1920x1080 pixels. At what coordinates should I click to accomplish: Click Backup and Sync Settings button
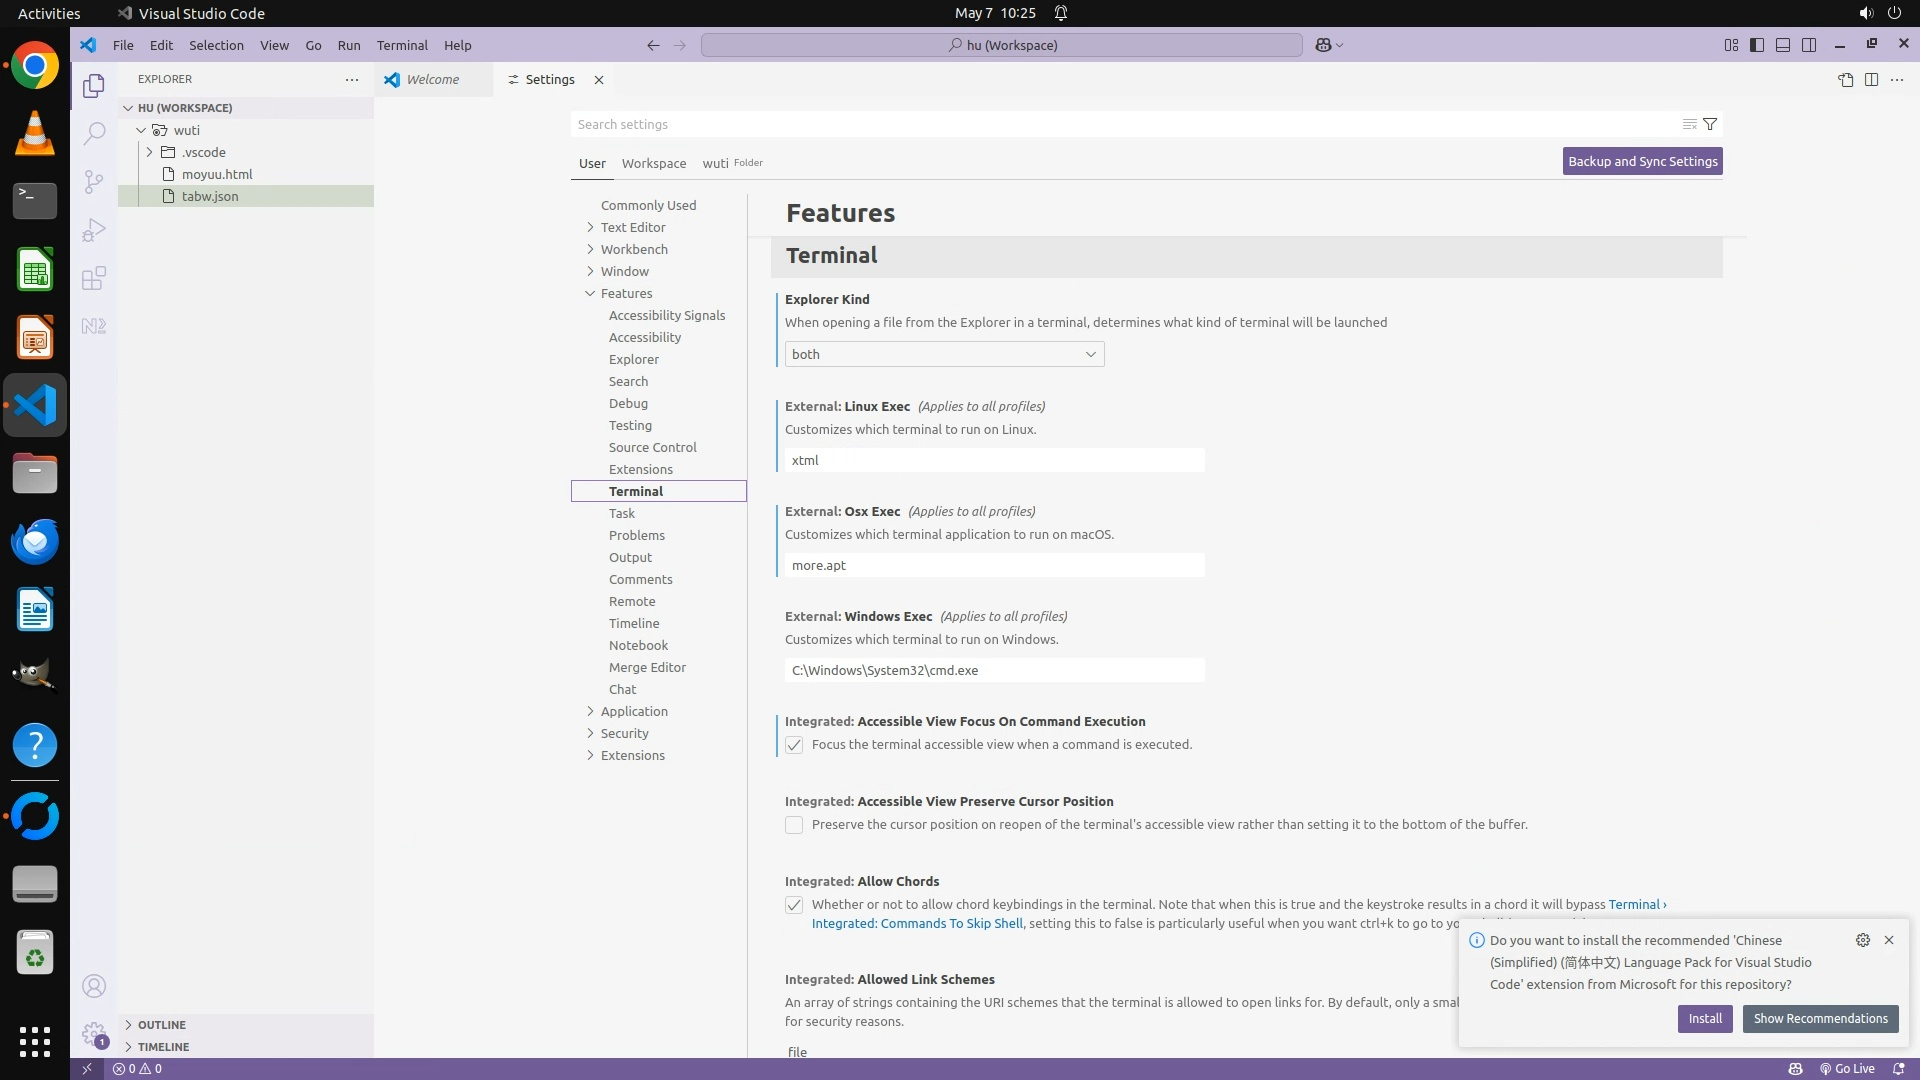coord(1642,161)
